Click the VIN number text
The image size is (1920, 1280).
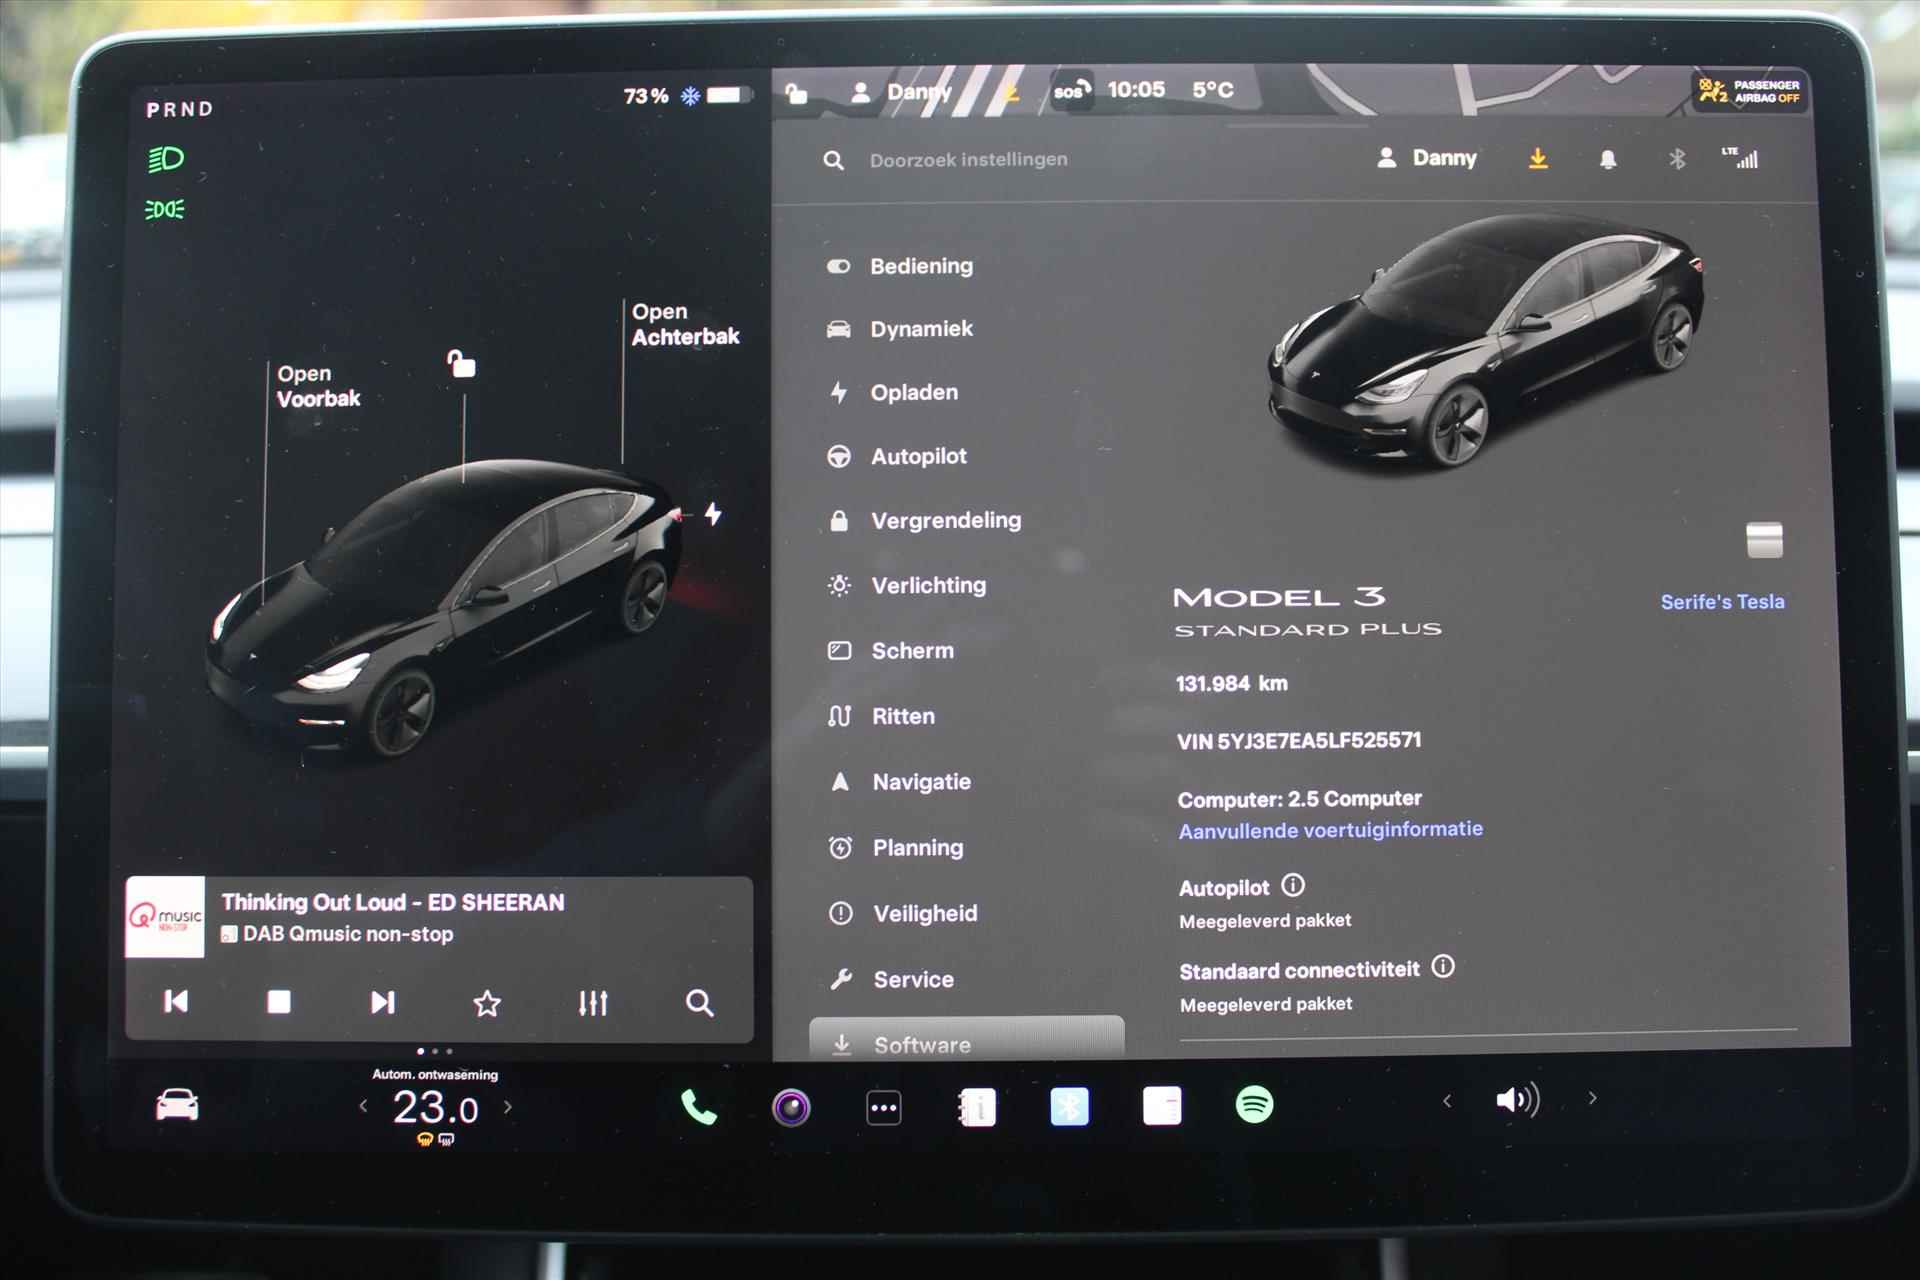tap(1299, 741)
